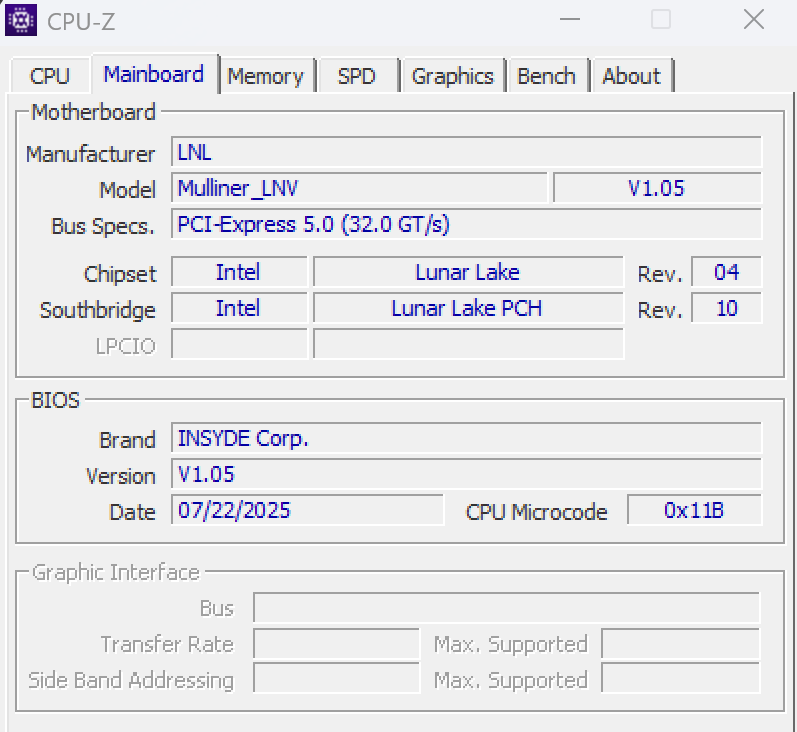
Task: Click the Model field Mulliner_LNV
Action: coord(360,188)
